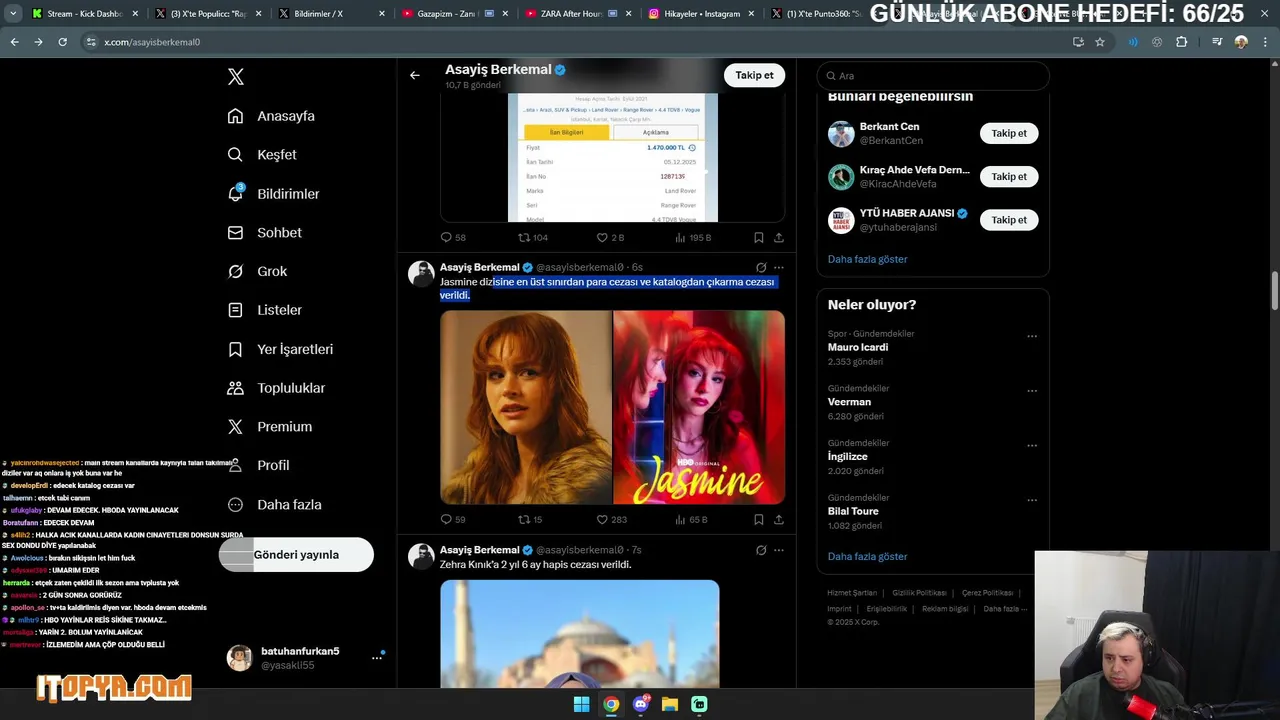Open Topluluklar communities
The image size is (1280, 720).
pyautogui.click(x=276, y=388)
